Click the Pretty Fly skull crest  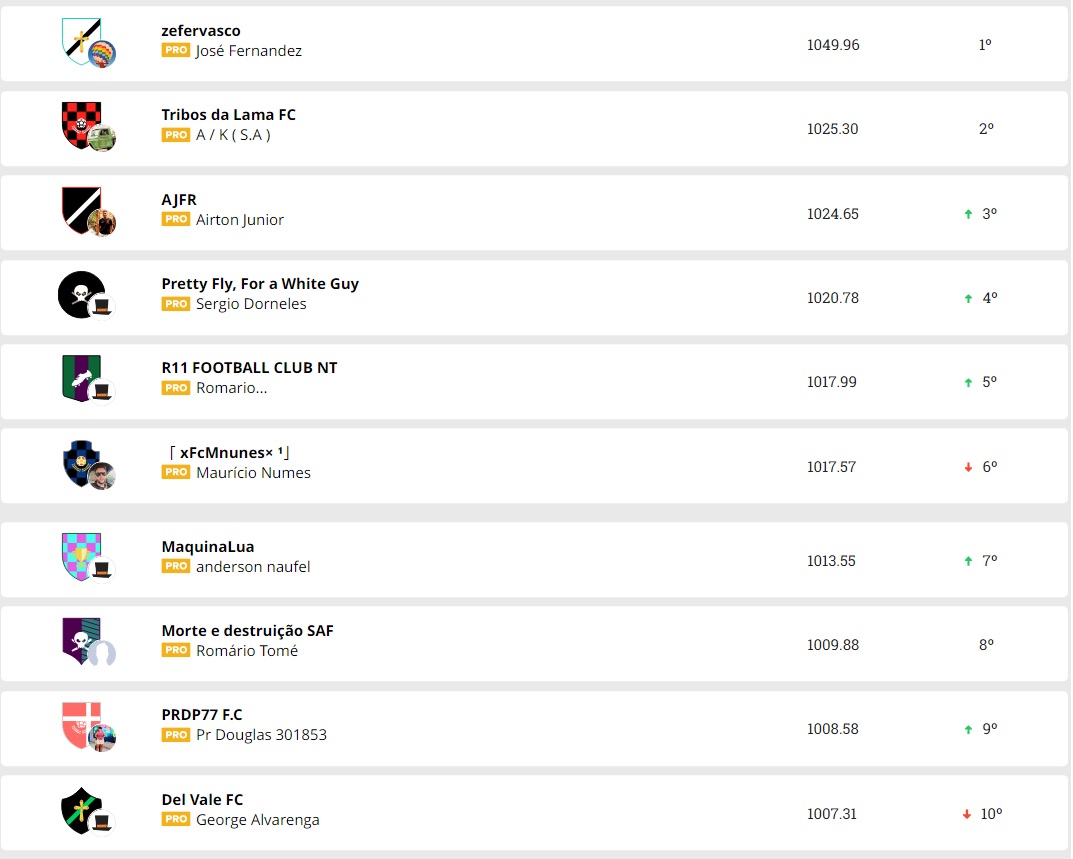point(78,293)
